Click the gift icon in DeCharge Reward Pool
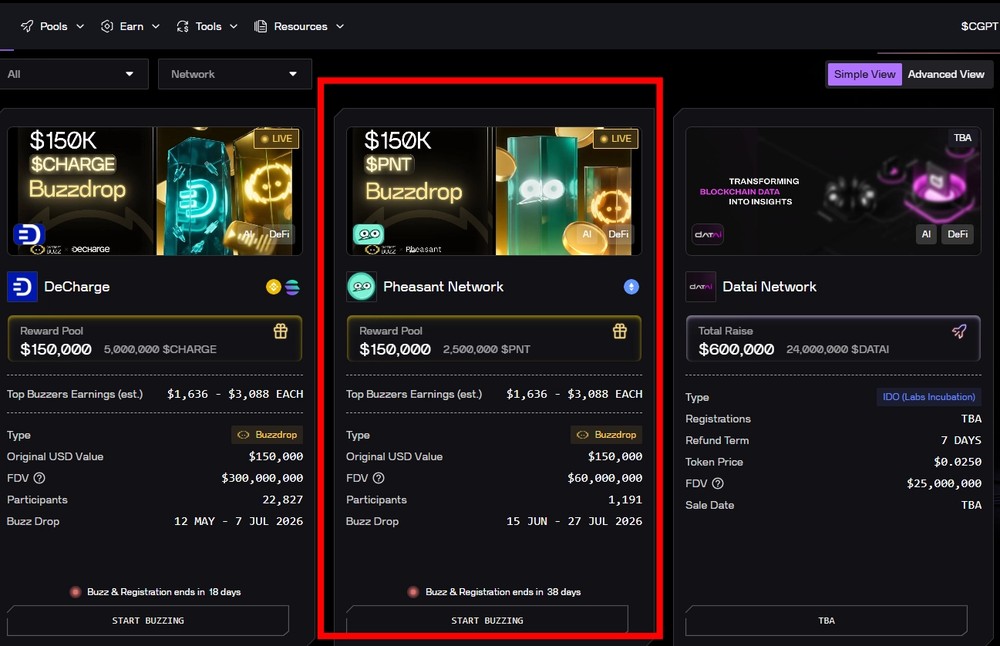 click(x=281, y=331)
